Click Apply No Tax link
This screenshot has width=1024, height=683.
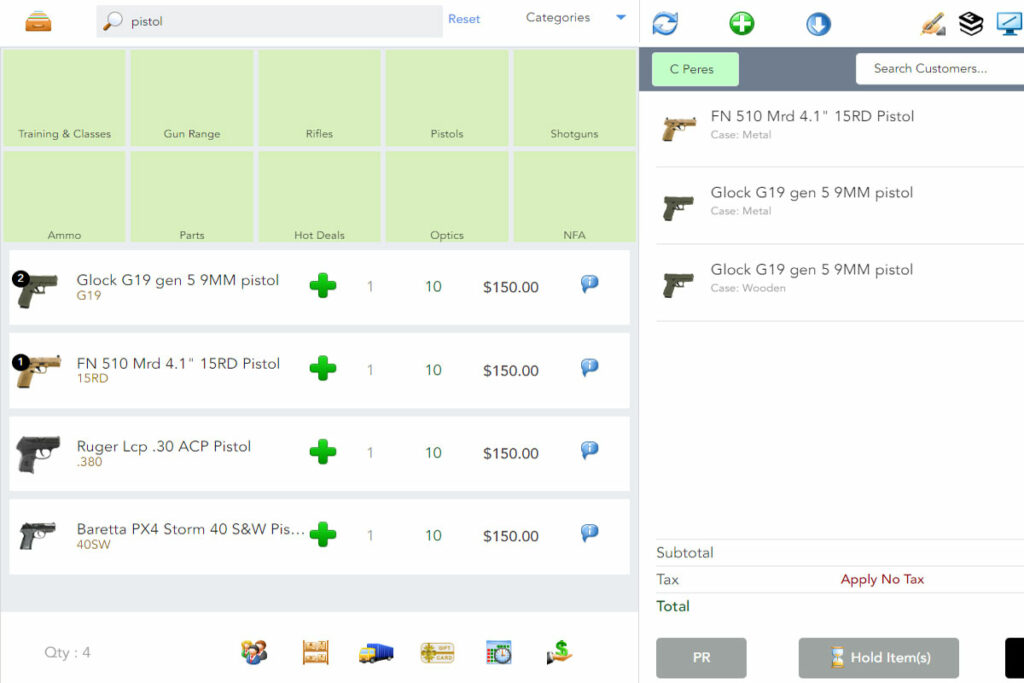[x=882, y=579]
